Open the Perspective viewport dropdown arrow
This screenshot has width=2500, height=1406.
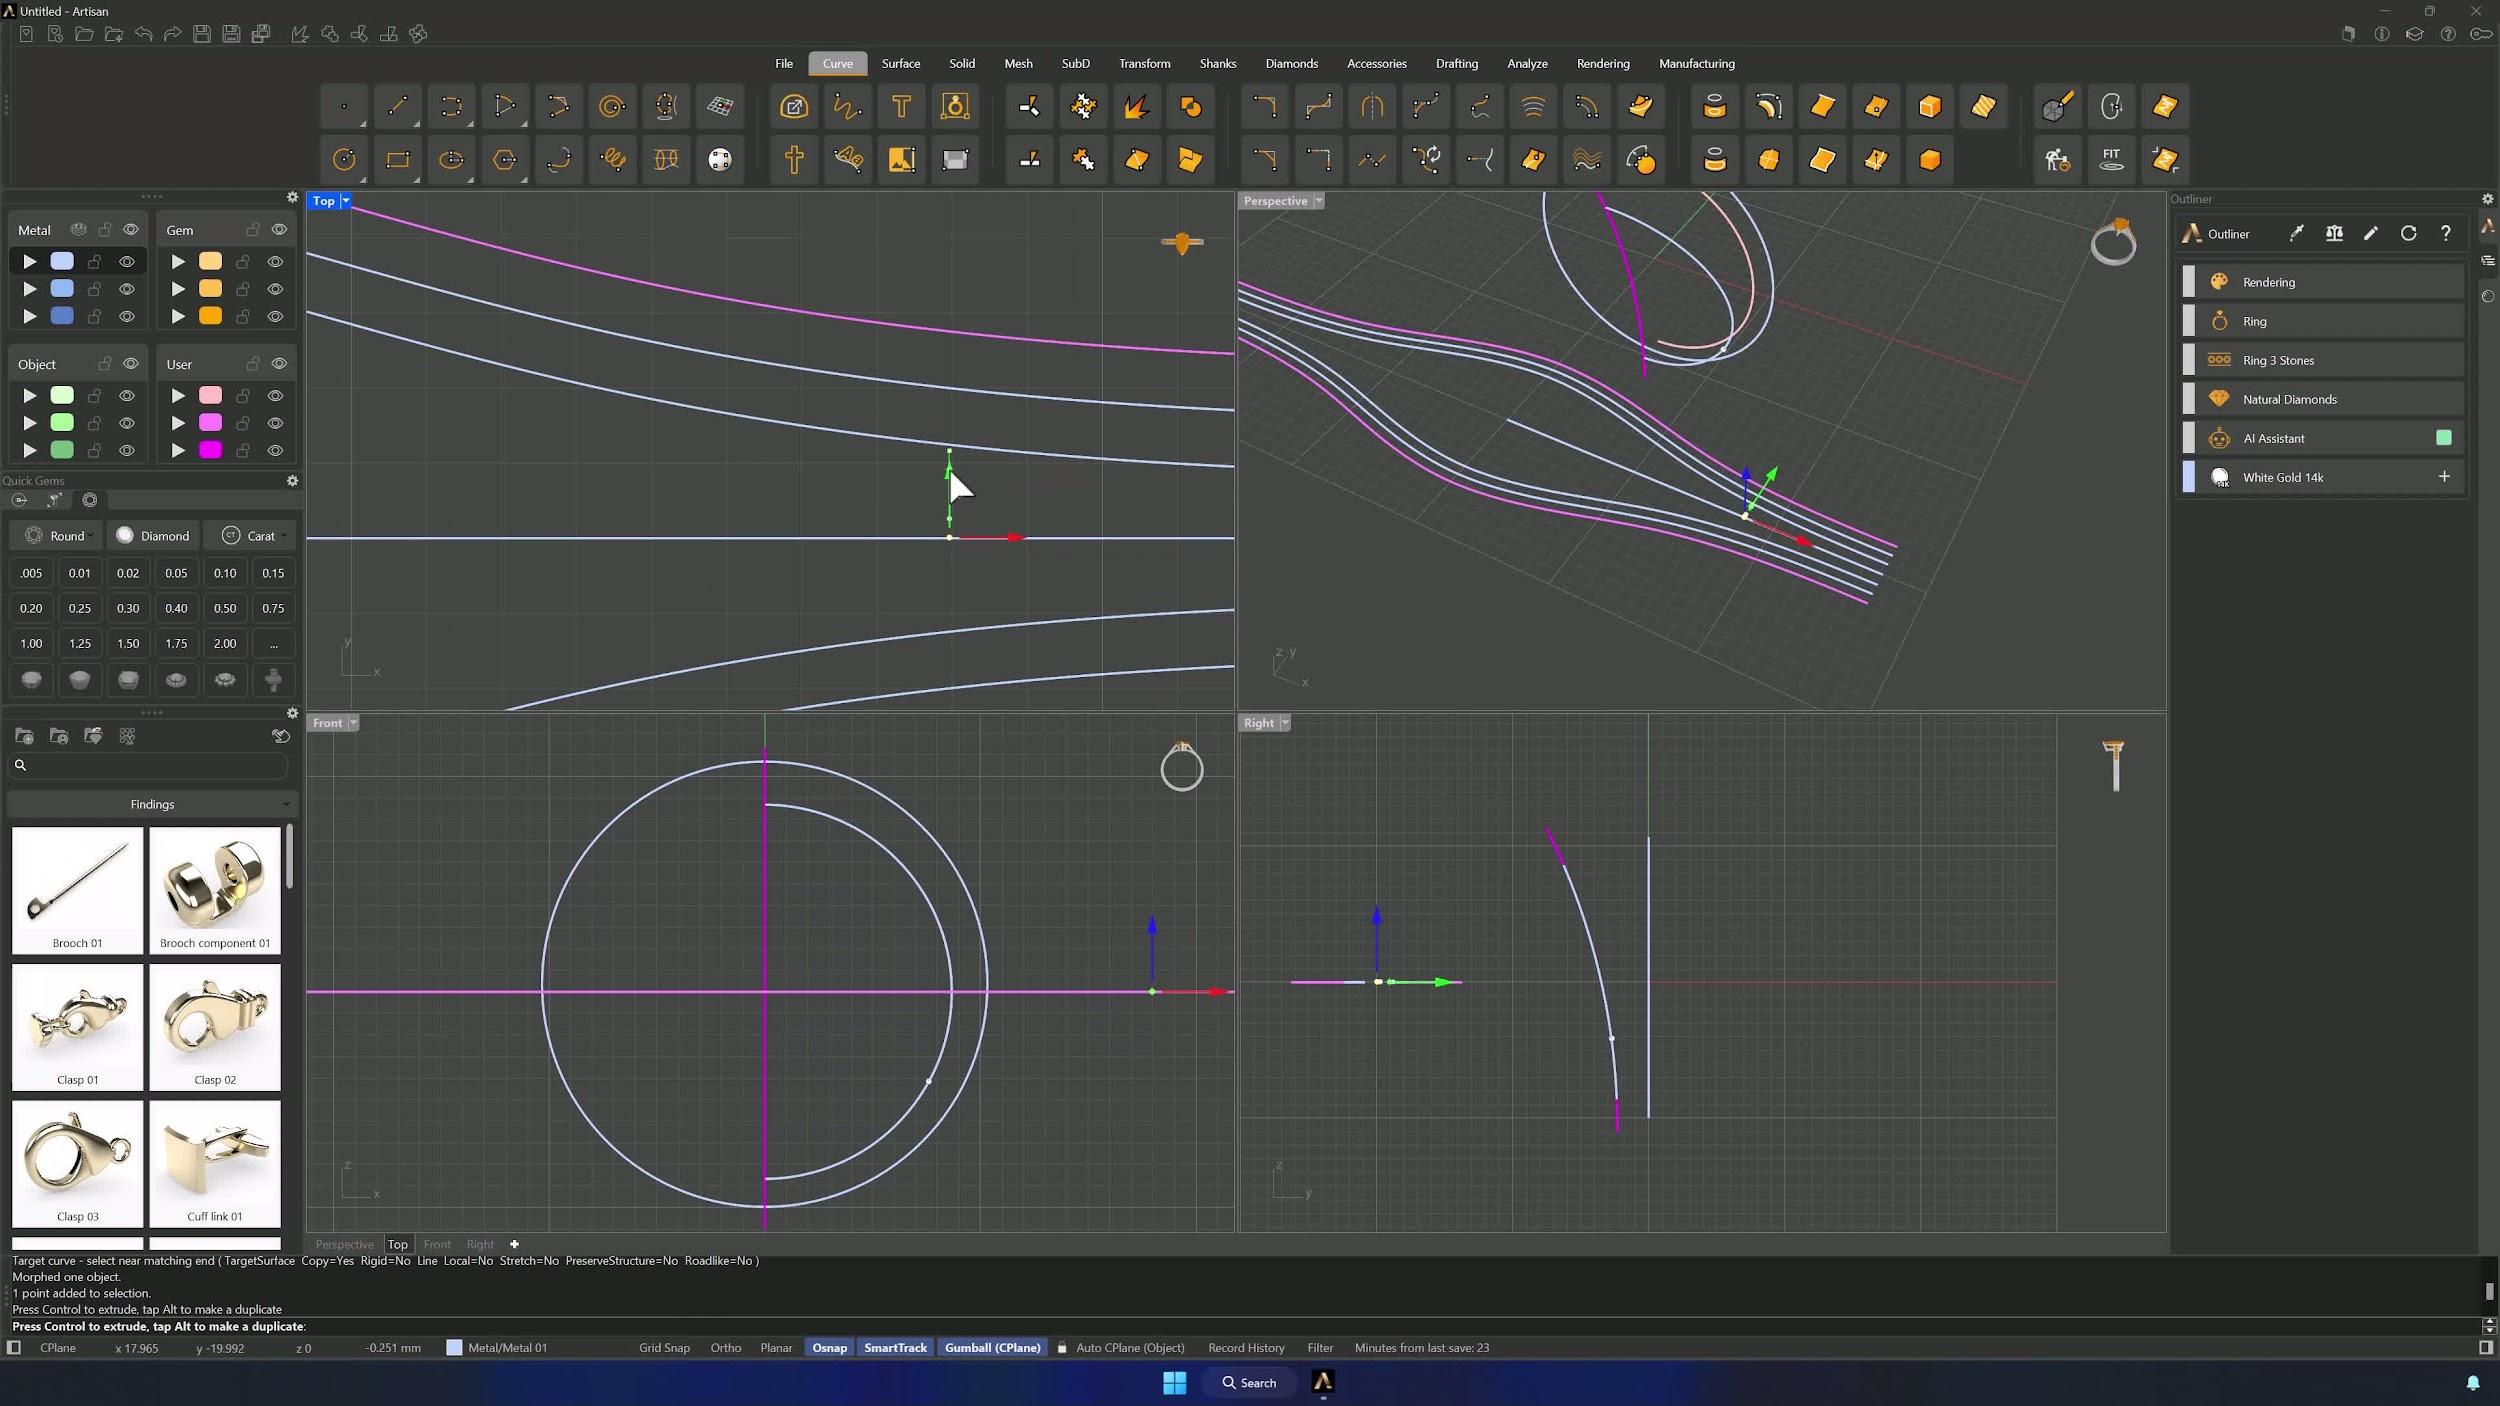click(x=1319, y=201)
